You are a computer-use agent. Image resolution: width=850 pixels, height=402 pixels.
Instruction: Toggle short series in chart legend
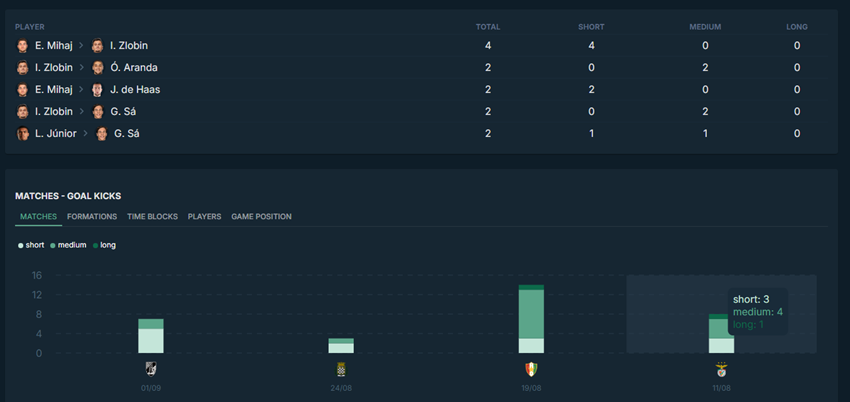(31, 245)
